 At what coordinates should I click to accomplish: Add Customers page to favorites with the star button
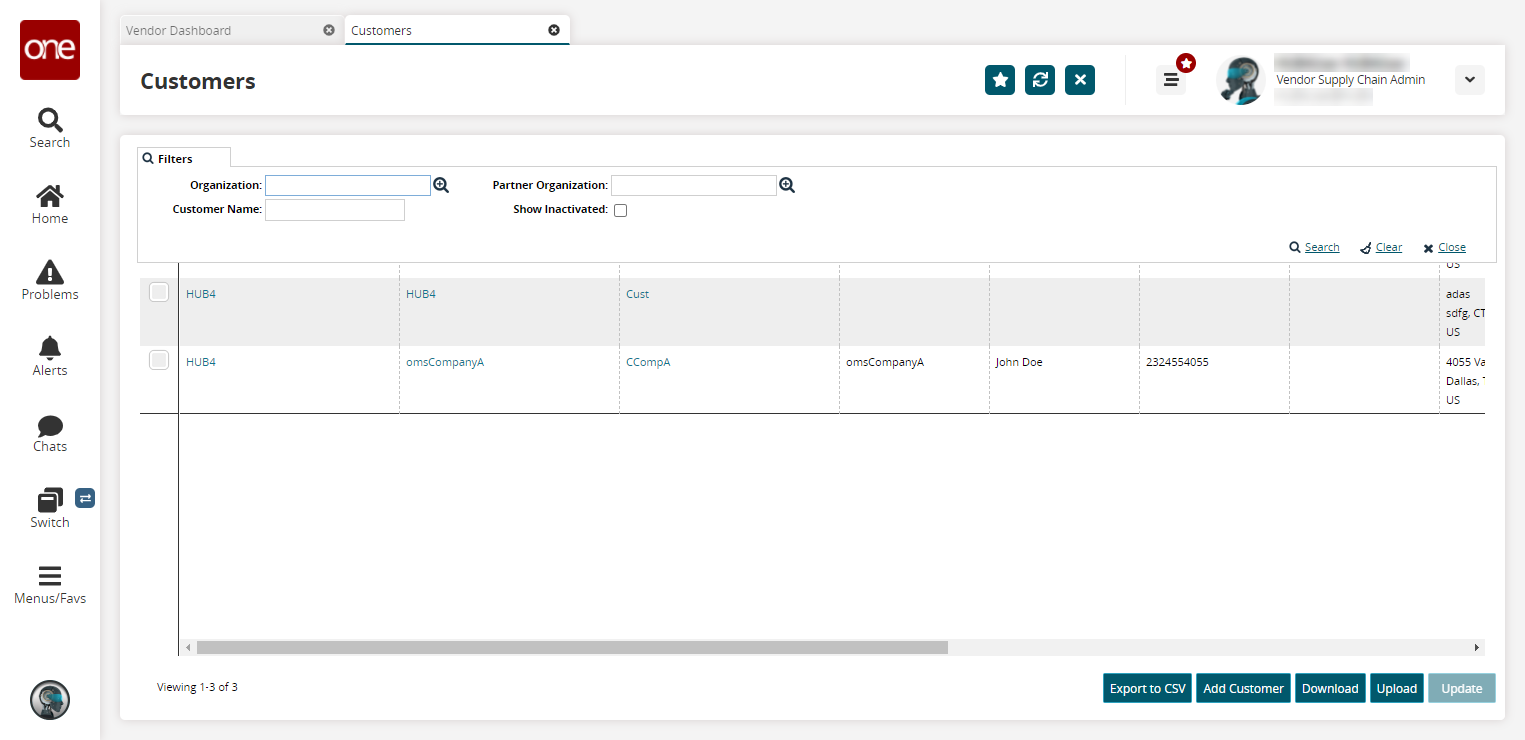[1000, 80]
